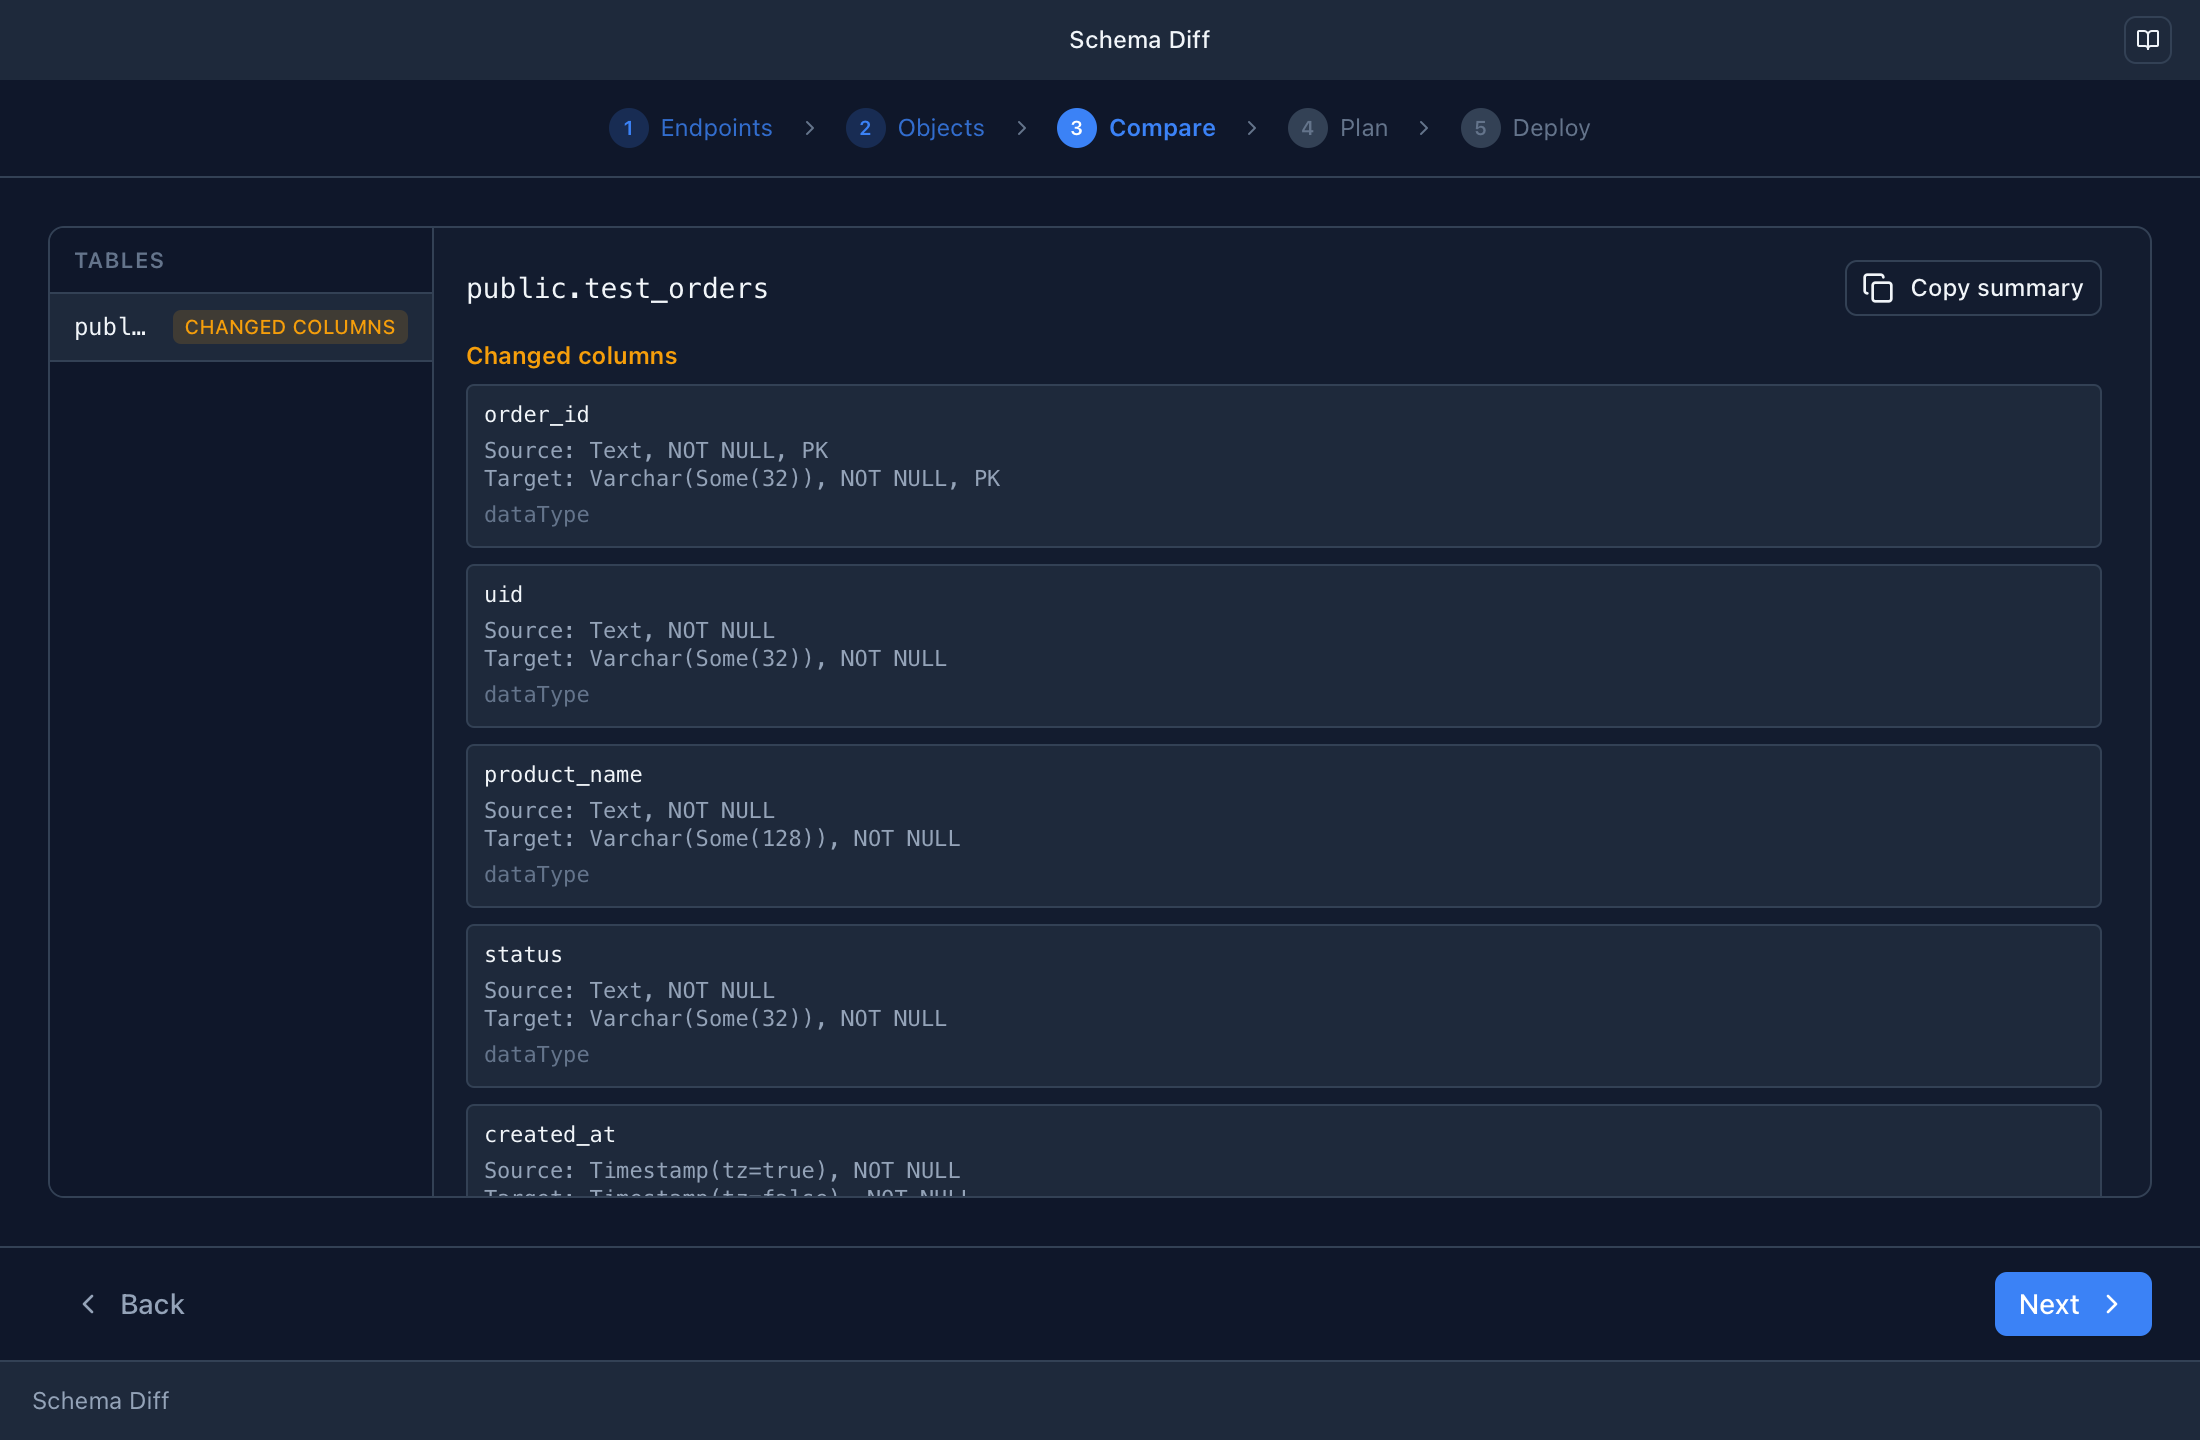Click the CHANGED COLUMNS badge
The height and width of the screenshot is (1440, 2200).
pyautogui.click(x=290, y=327)
